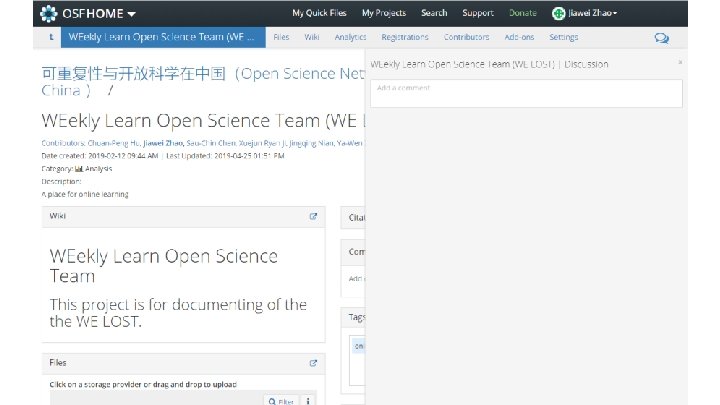Click the Files info icon button

point(308,401)
